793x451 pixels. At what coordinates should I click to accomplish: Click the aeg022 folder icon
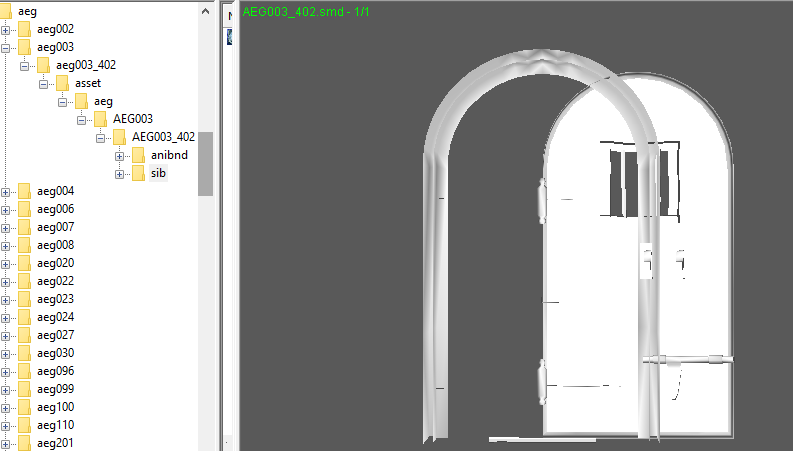coord(24,281)
